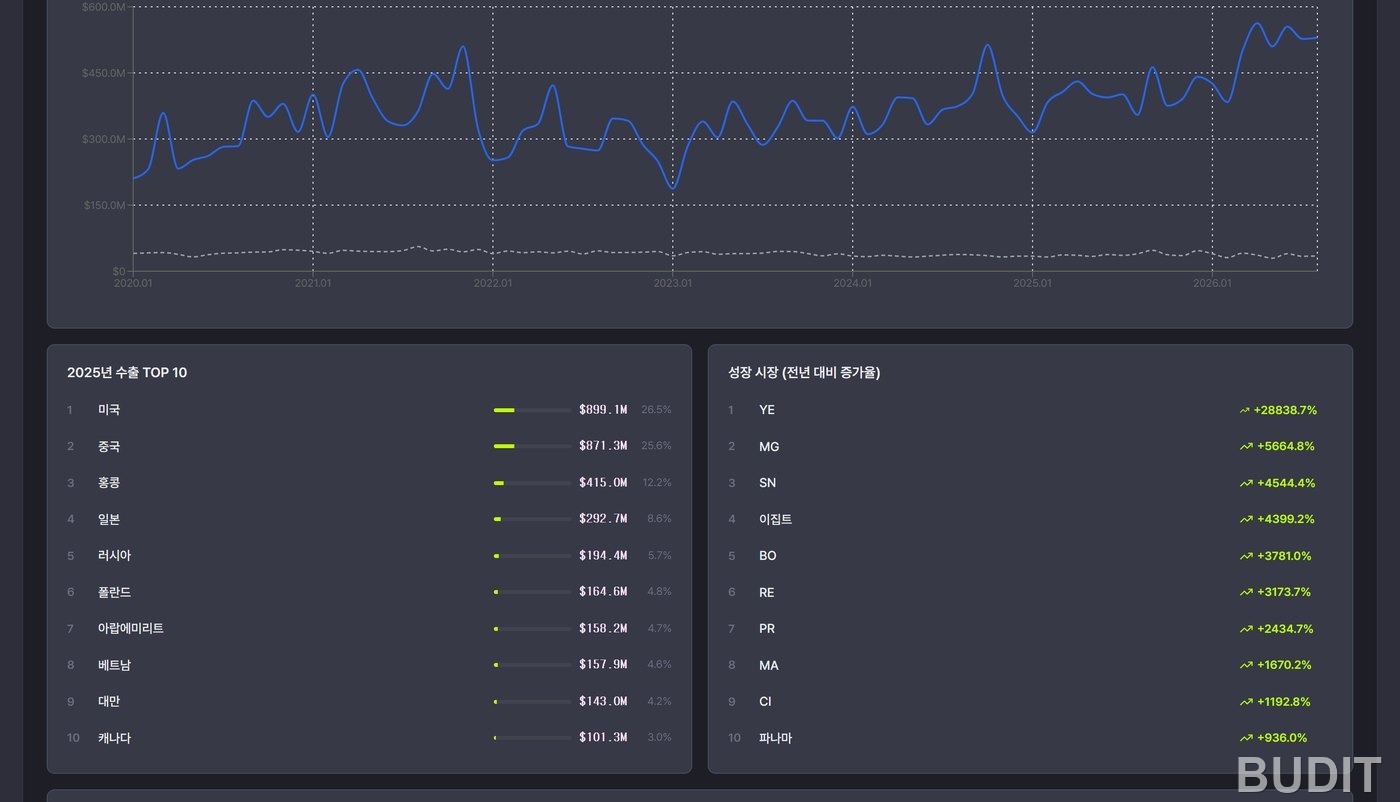Click the +936.0% growth rate
Screen dimensions: 1400x802
tap(1282, 738)
